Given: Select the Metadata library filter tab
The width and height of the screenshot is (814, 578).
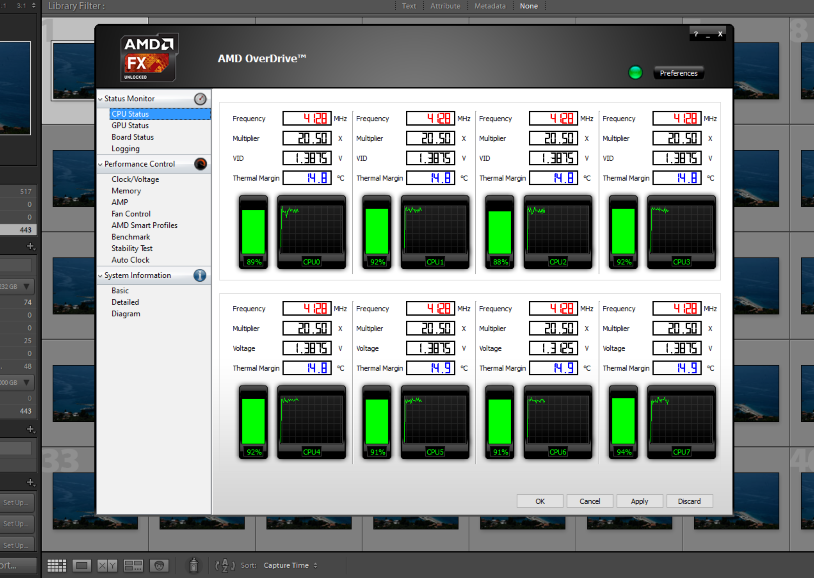Looking at the screenshot, I should pyautogui.click(x=489, y=6).
